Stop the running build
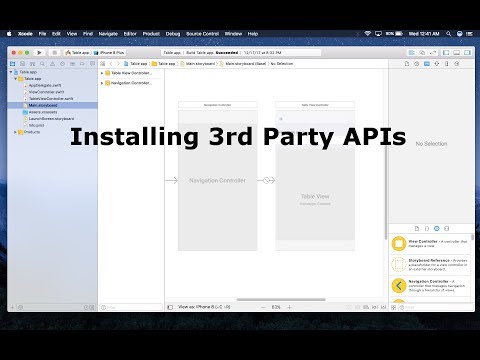Viewport: 480px width, 360px height. coord(54,53)
